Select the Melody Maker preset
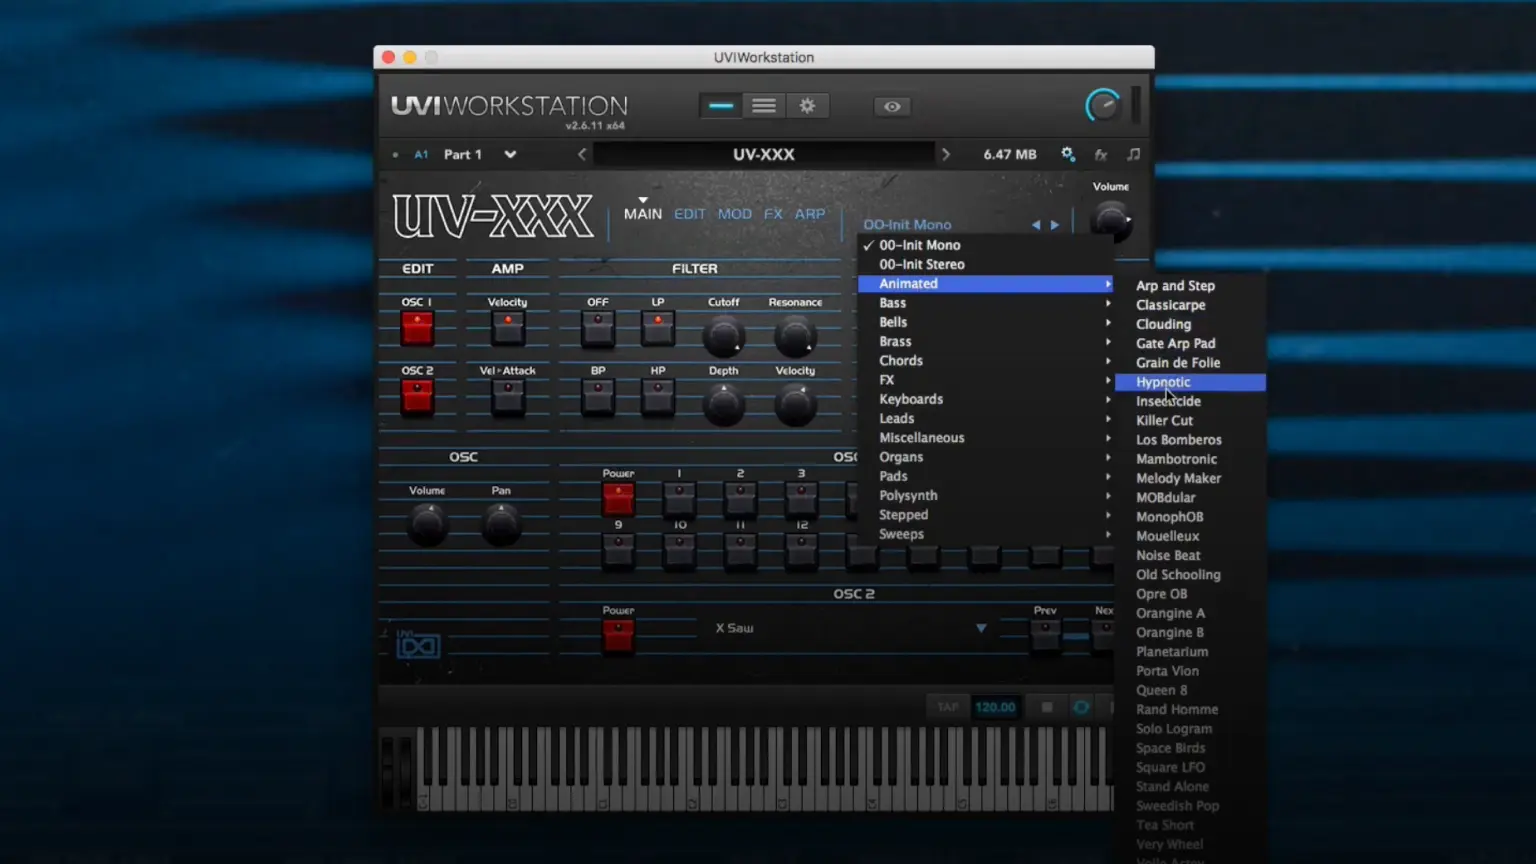Screen dimensions: 1536x864 click(x=1190, y=478)
